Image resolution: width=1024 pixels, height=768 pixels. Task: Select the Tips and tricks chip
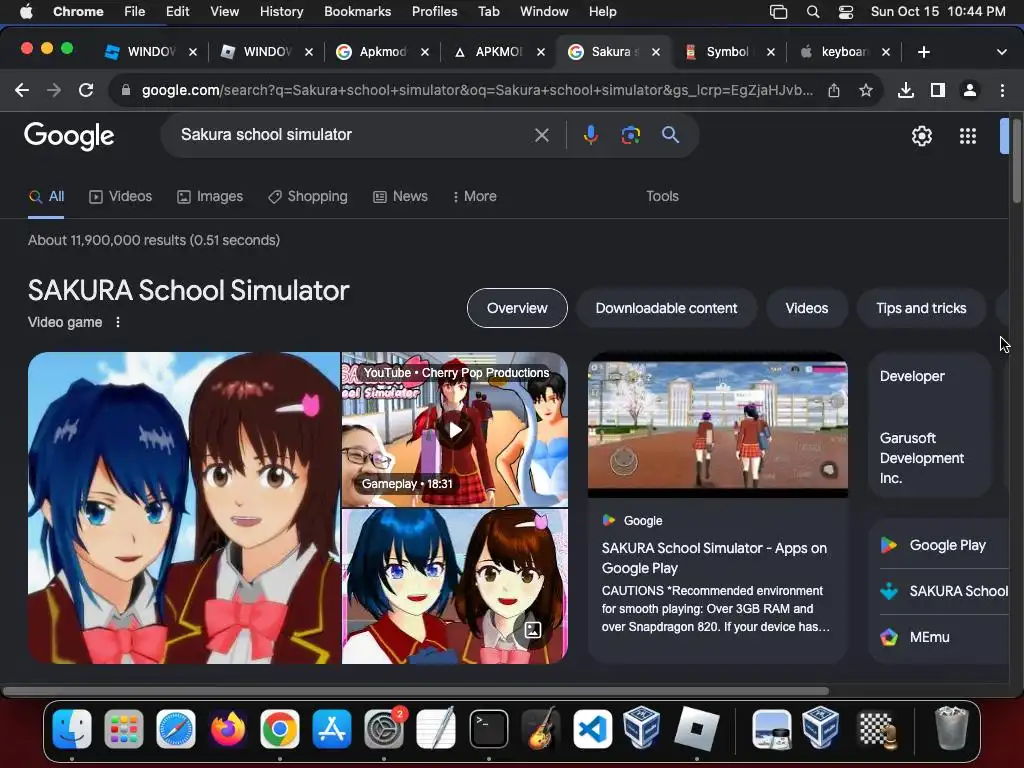(921, 308)
